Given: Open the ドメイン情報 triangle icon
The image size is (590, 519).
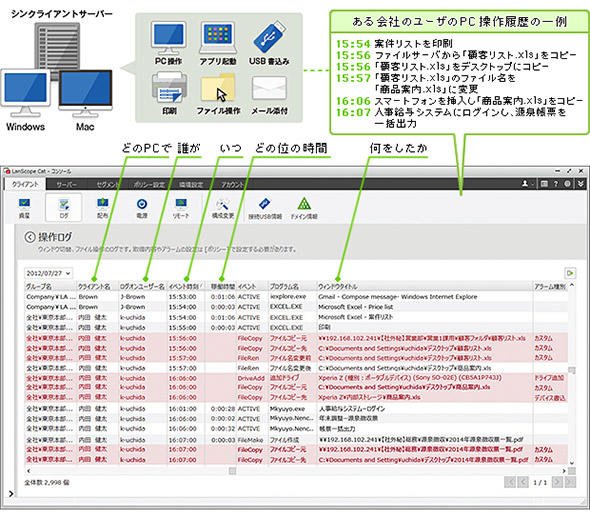Looking at the screenshot, I should [x=304, y=208].
